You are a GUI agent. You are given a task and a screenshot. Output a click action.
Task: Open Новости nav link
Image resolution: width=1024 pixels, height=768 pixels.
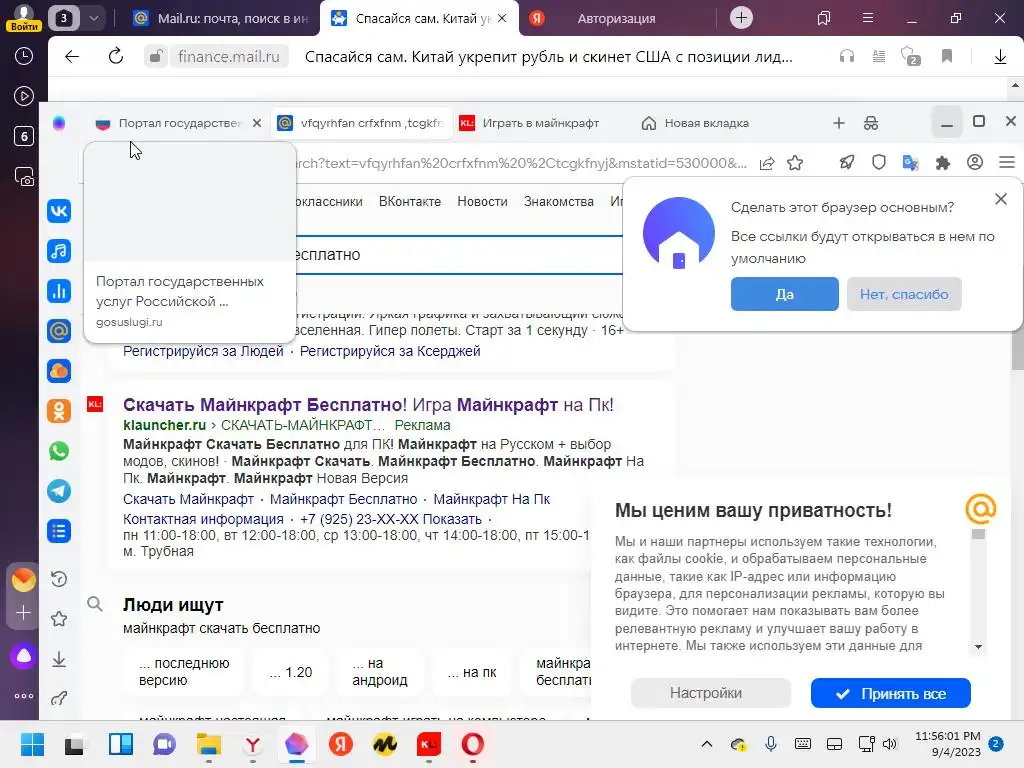pyautogui.click(x=482, y=202)
